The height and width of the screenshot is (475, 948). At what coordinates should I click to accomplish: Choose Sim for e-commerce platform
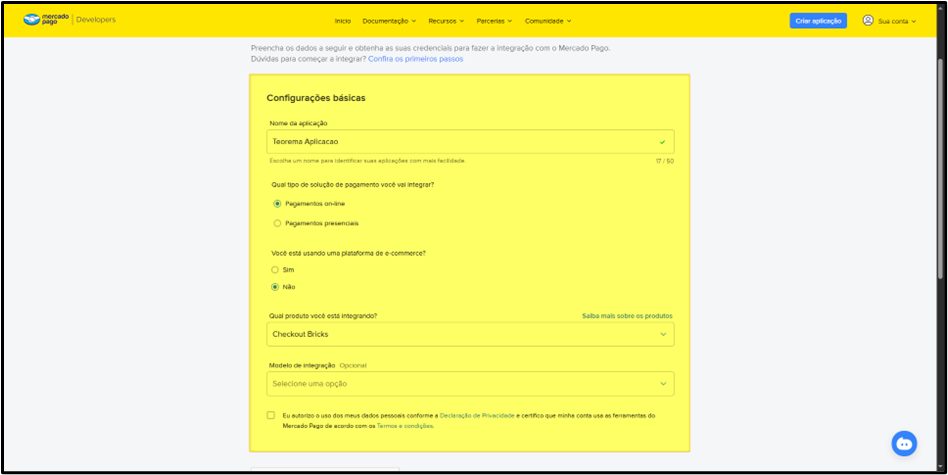pos(275,270)
